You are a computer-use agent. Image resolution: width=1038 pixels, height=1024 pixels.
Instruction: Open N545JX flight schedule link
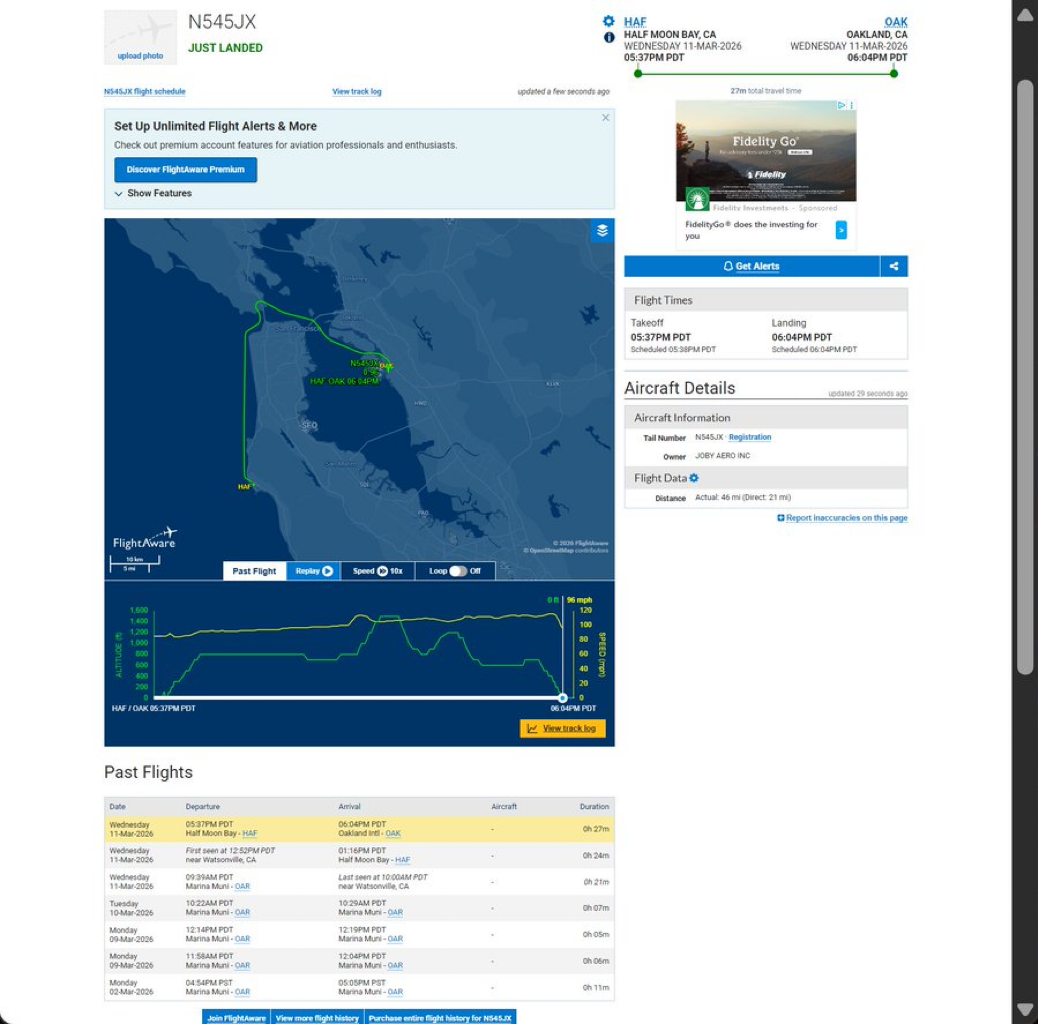pyautogui.click(x=145, y=91)
